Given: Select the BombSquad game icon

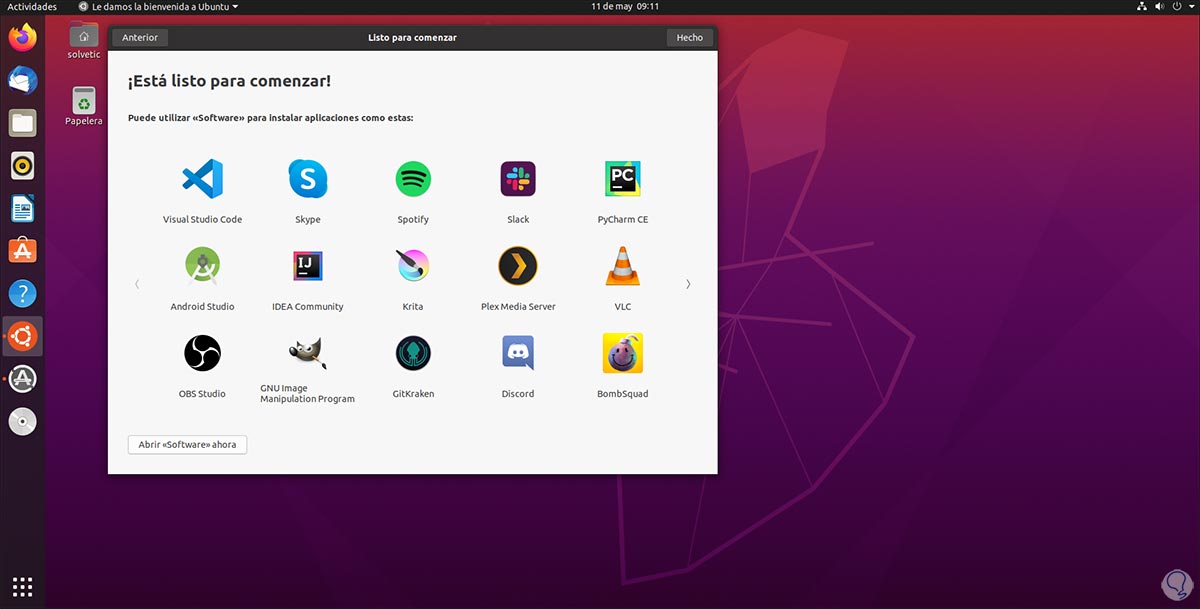Looking at the screenshot, I should point(623,353).
